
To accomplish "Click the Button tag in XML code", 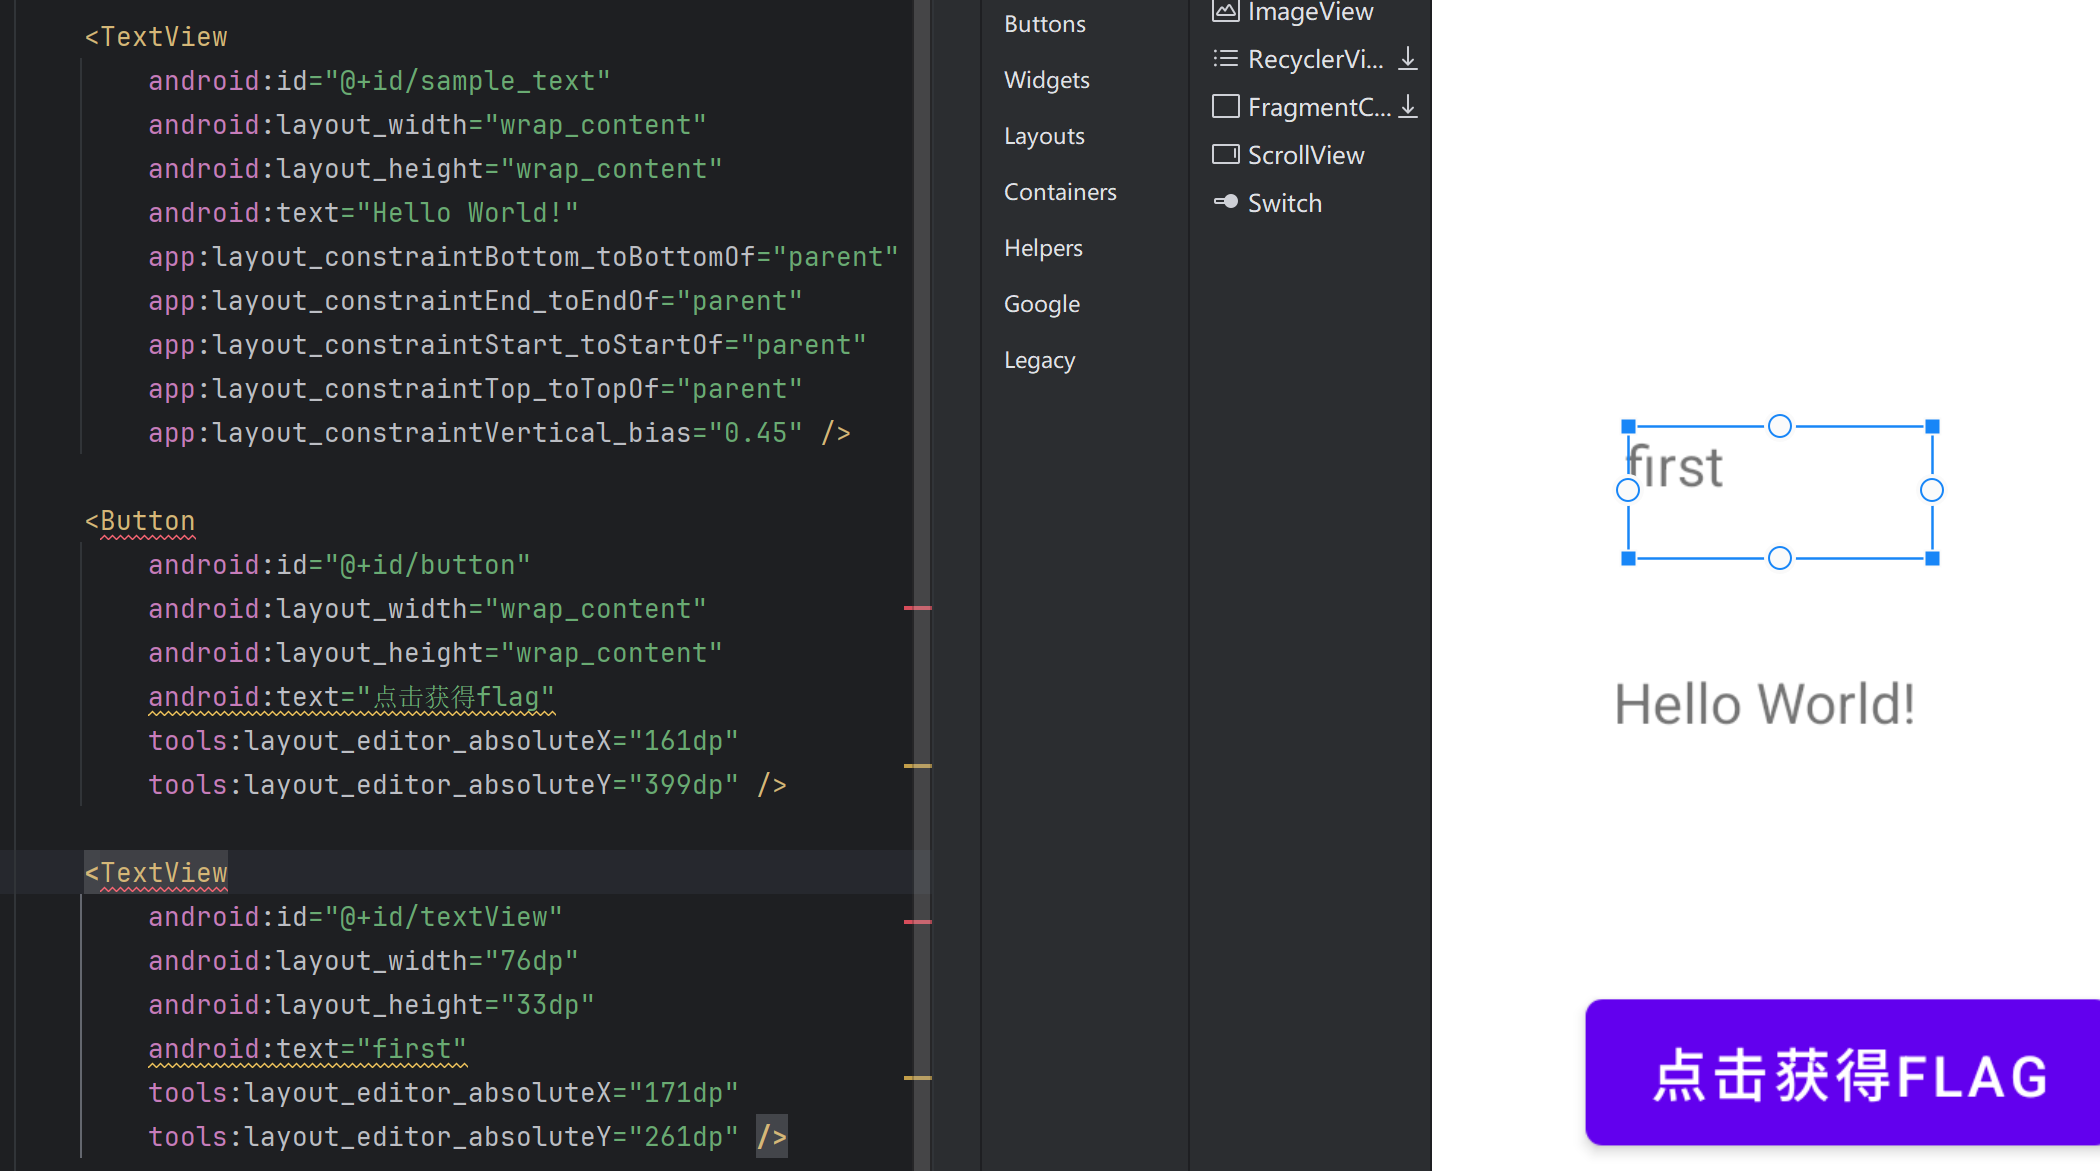I will coord(147,521).
